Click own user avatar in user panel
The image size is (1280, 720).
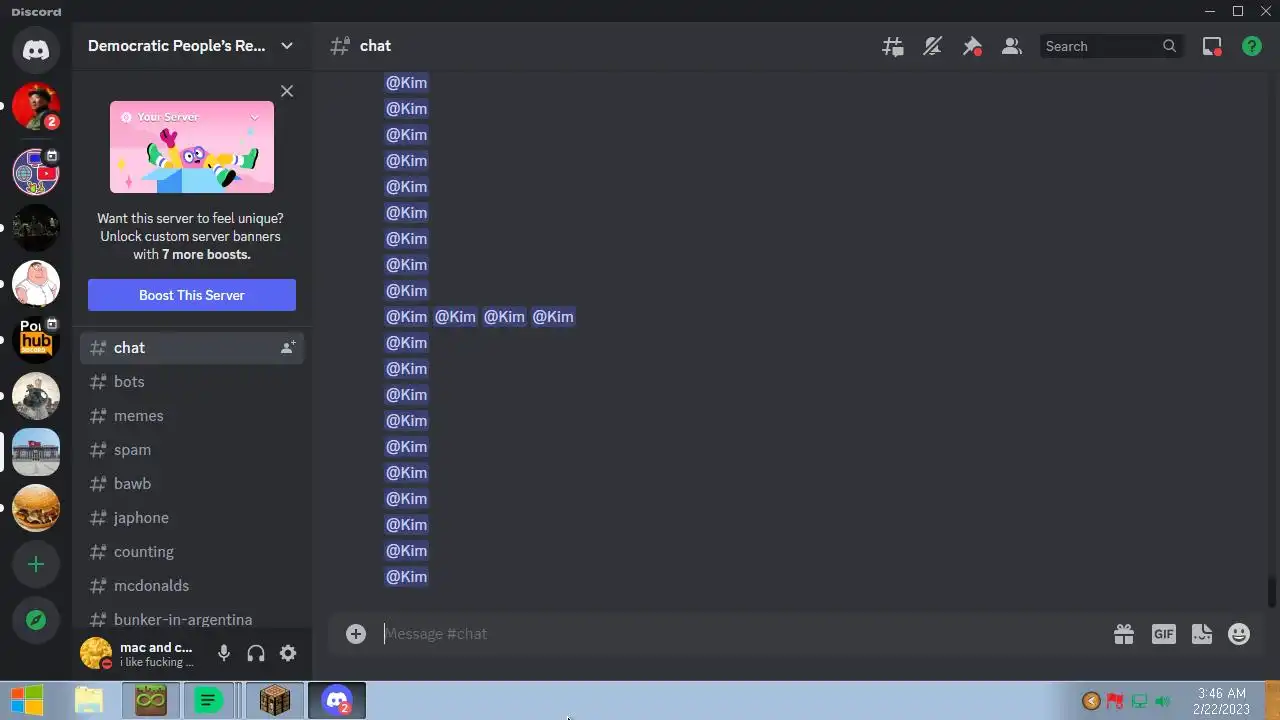[x=96, y=653]
